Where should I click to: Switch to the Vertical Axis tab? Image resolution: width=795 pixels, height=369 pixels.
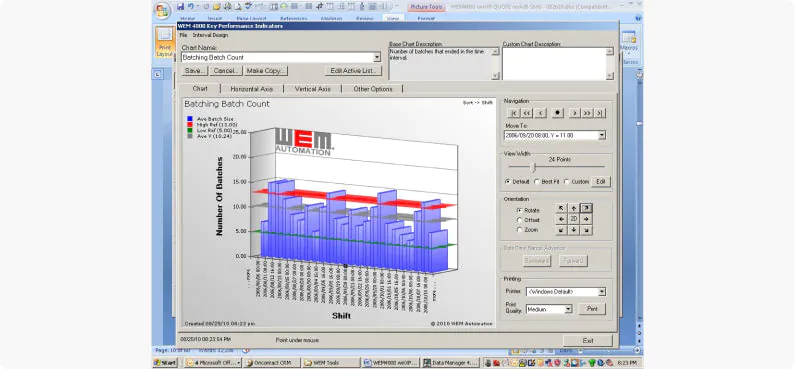click(312, 89)
